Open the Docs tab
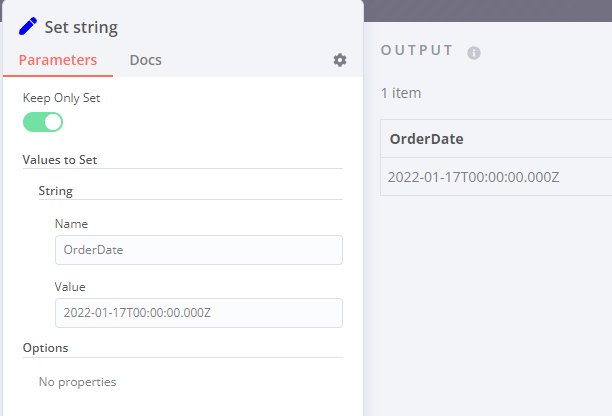Viewport: 612px width, 416px height. coord(145,60)
